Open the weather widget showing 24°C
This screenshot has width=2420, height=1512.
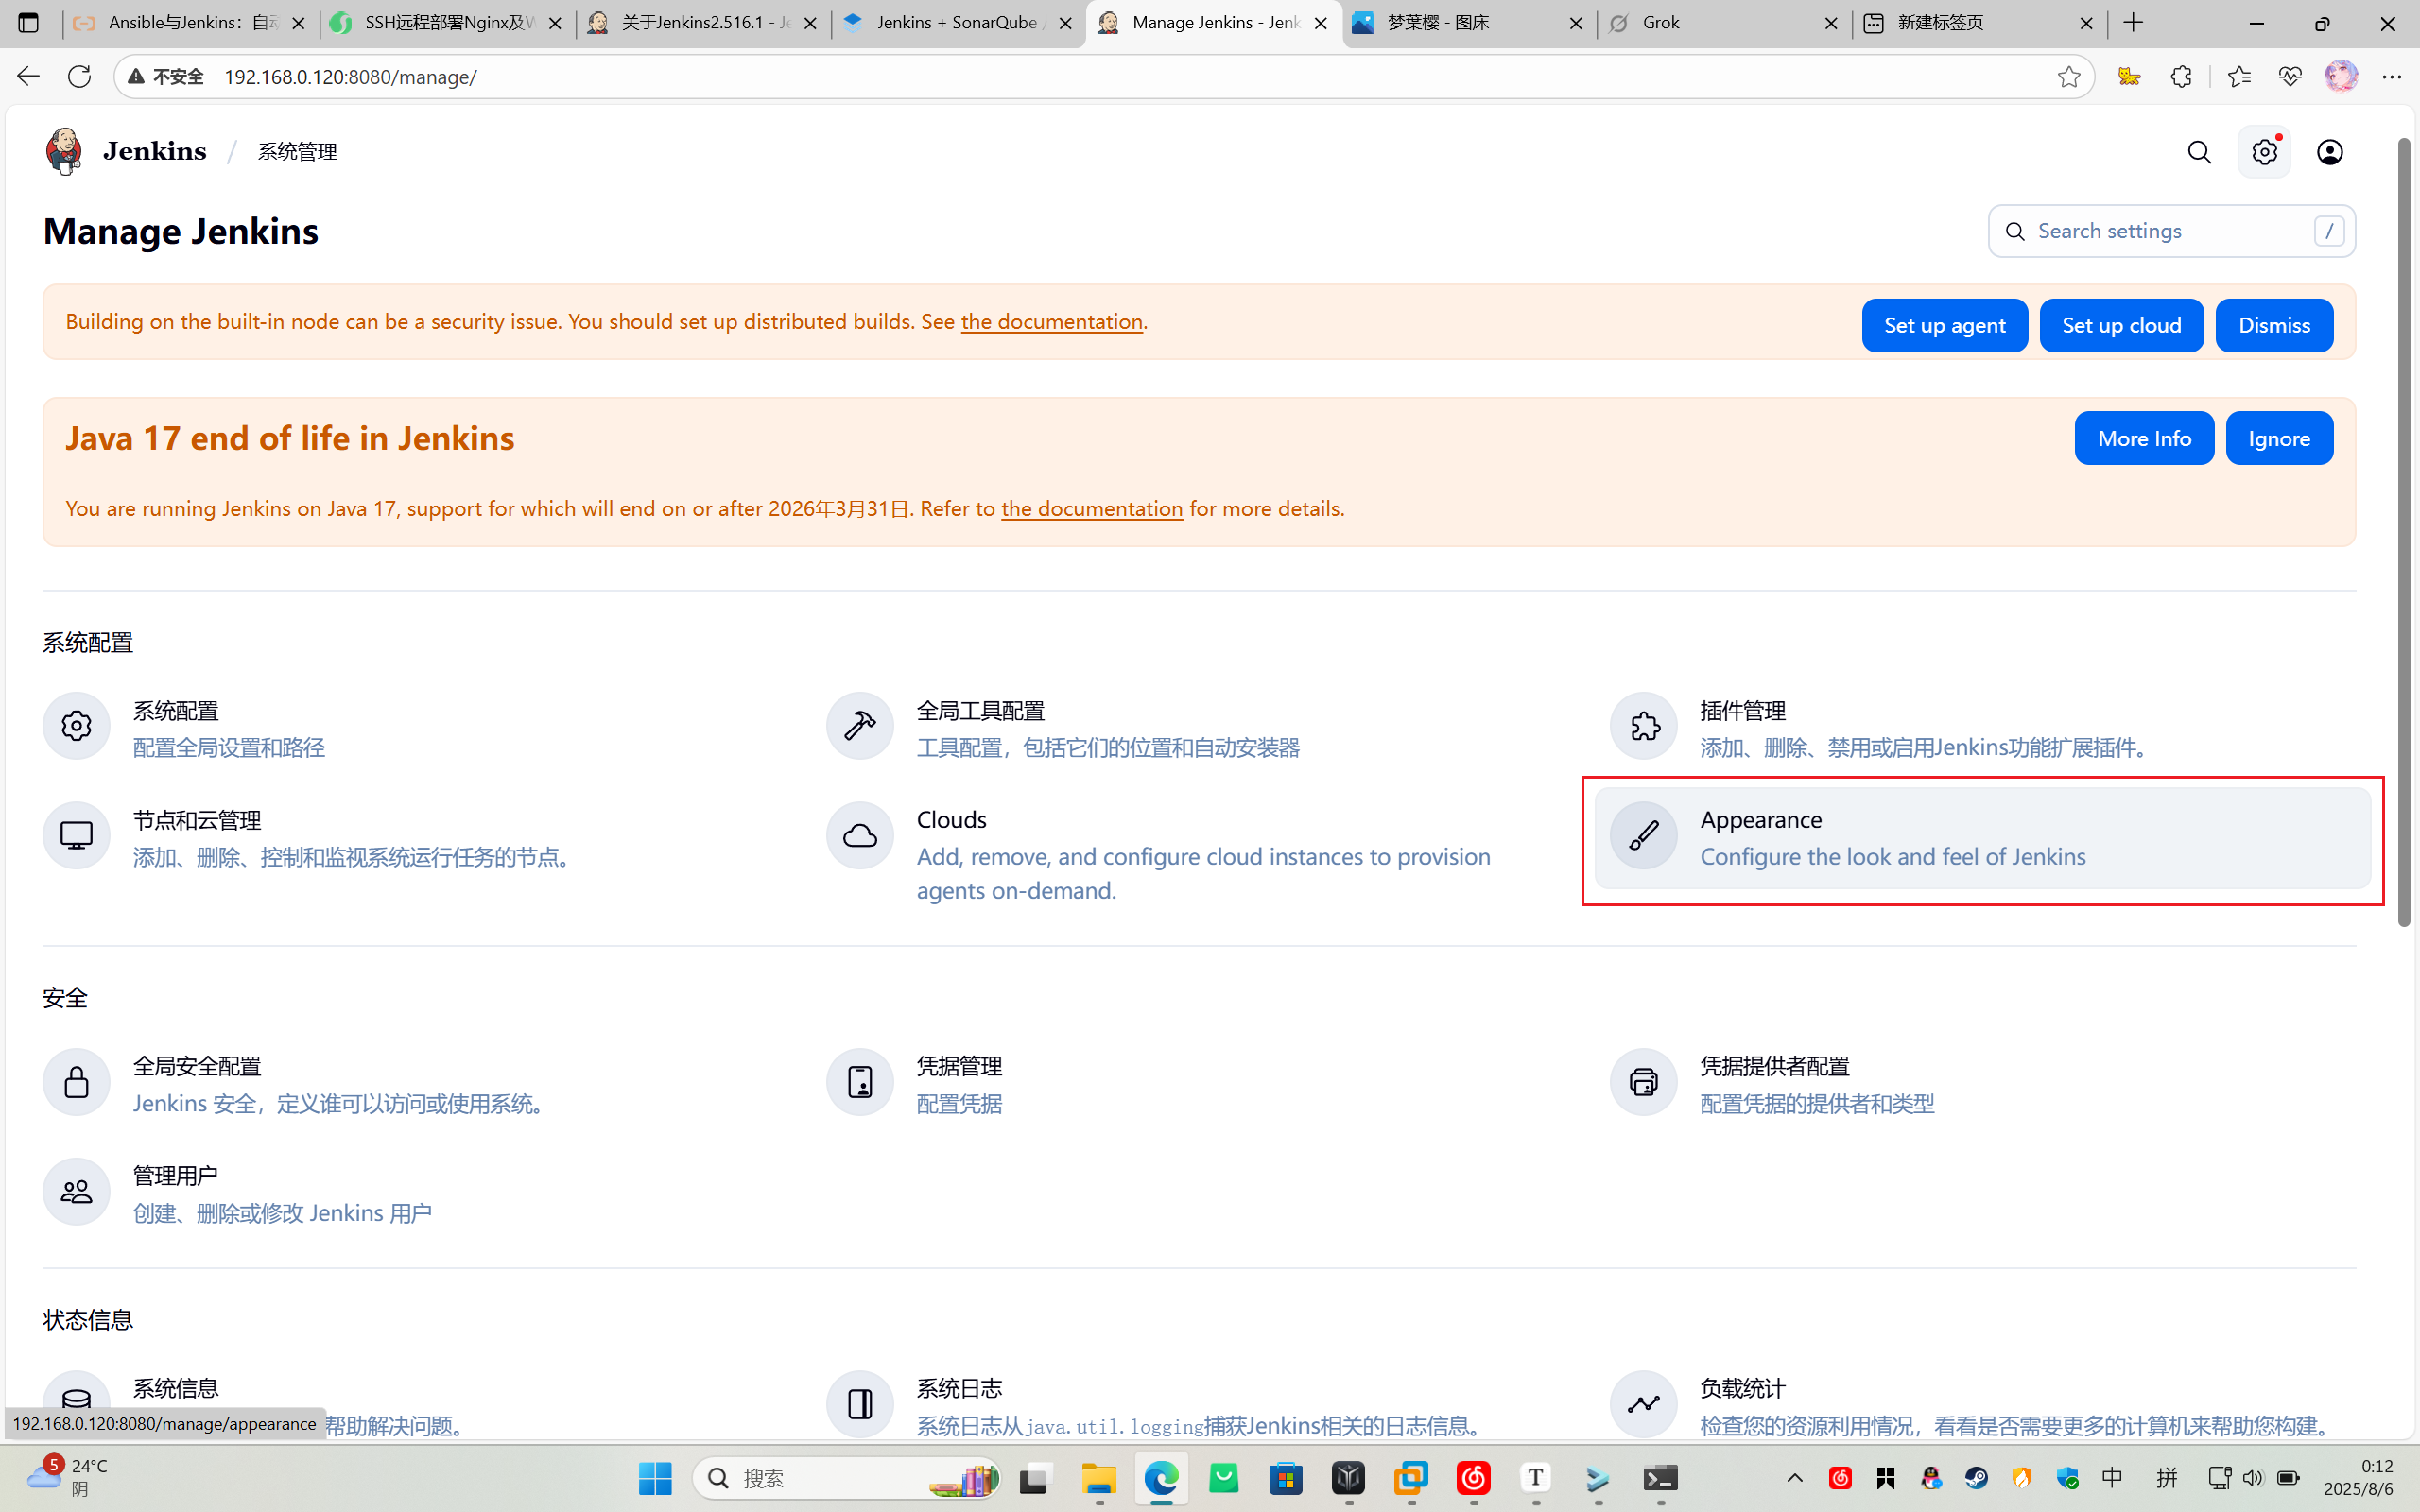67,1478
